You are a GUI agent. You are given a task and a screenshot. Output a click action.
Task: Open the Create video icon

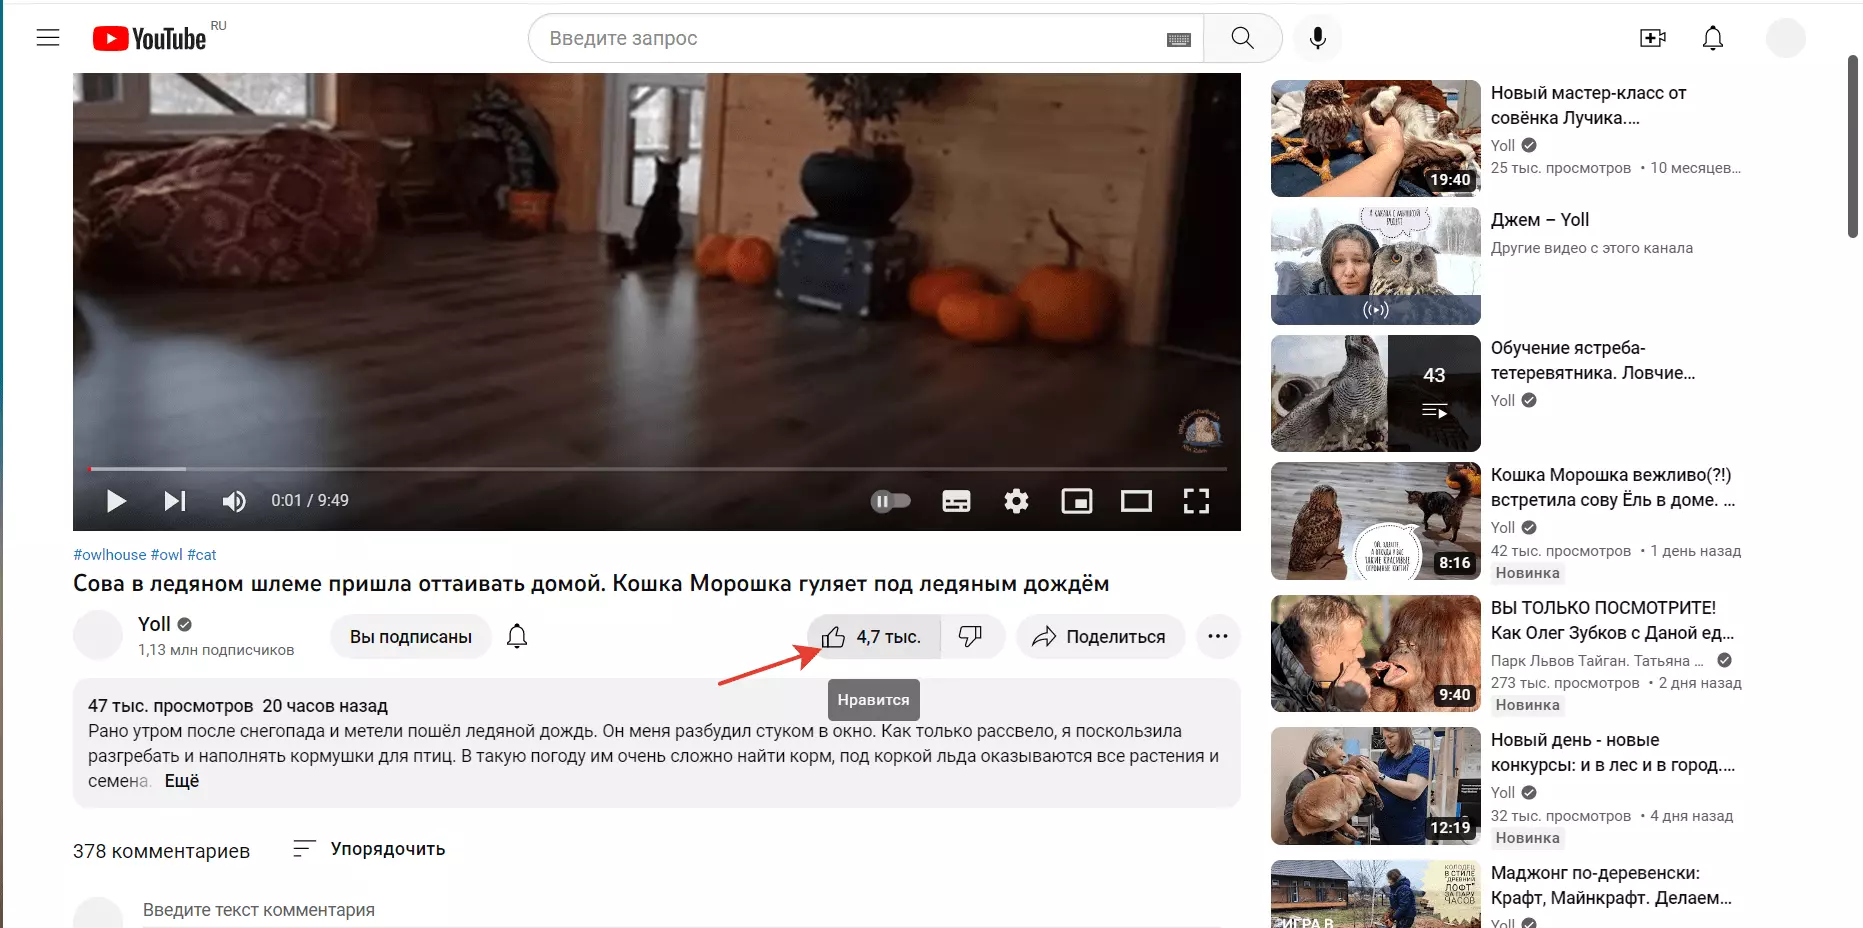(x=1653, y=38)
